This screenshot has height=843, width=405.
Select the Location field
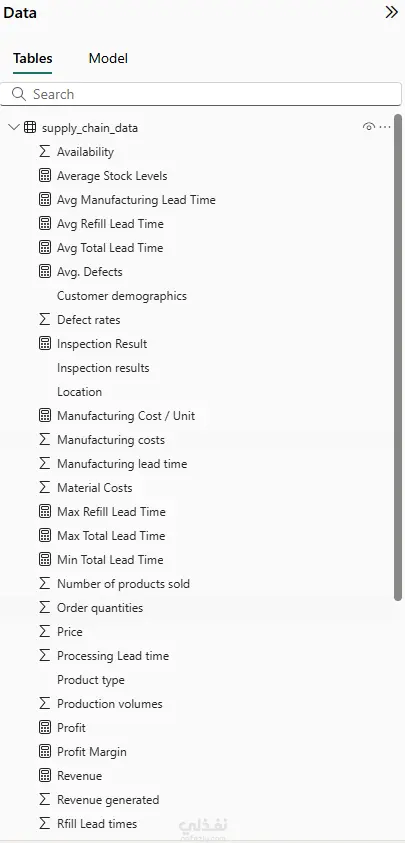point(80,392)
